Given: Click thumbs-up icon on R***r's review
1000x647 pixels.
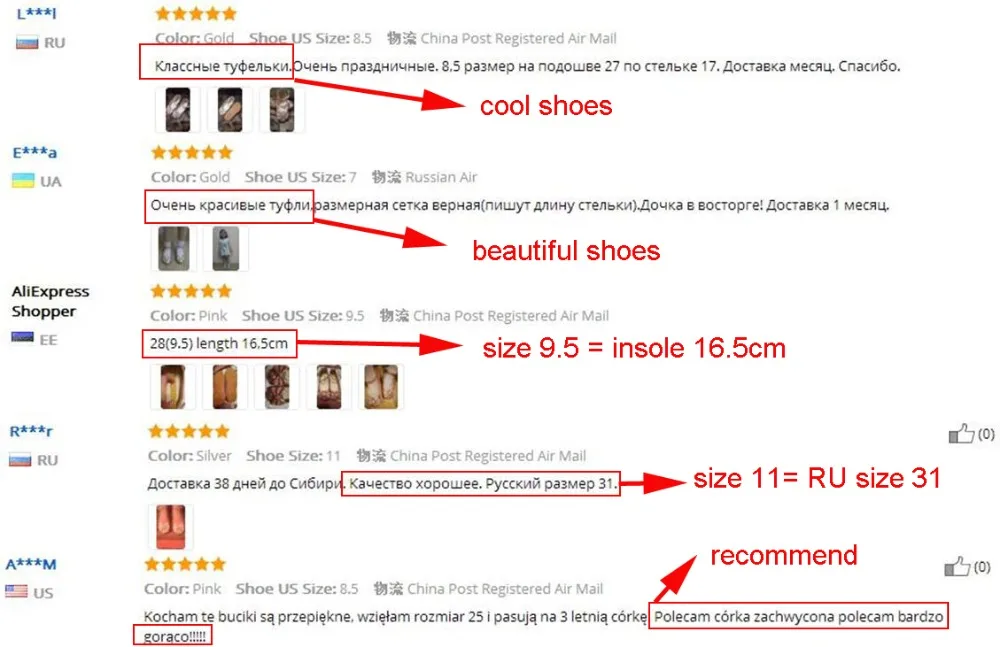Looking at the screenshot, I should (961, 434).
